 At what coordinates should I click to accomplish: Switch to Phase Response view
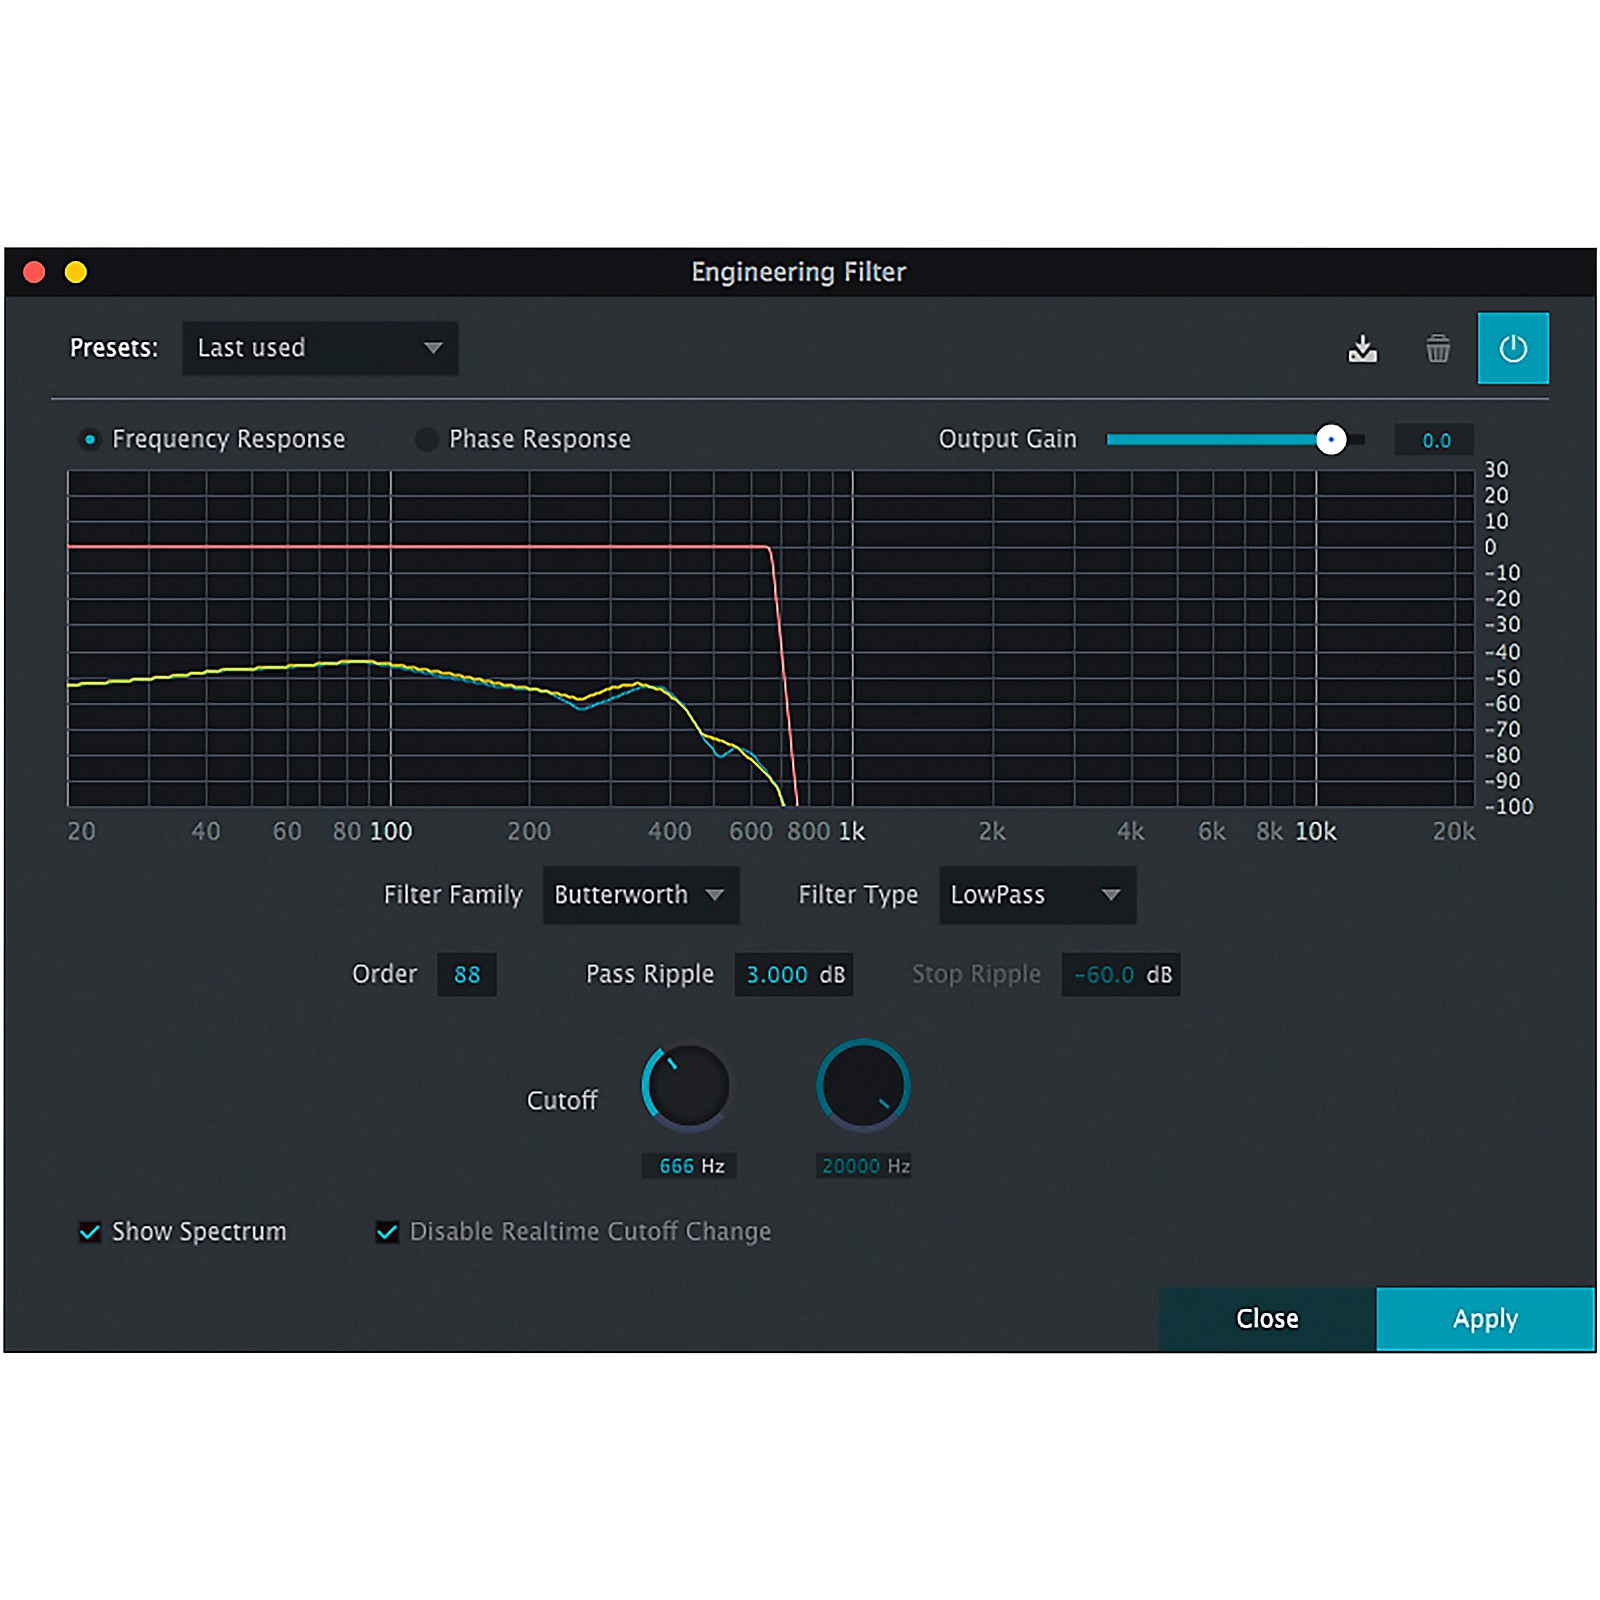pos(427,438)
